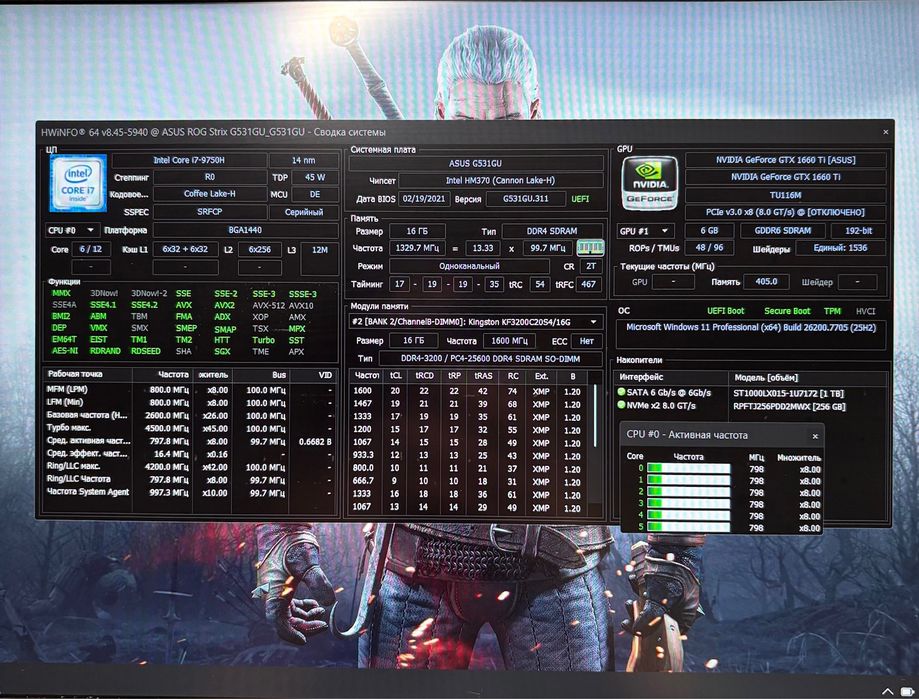Click the green status dot beside NVMe x2

[621, 405]
